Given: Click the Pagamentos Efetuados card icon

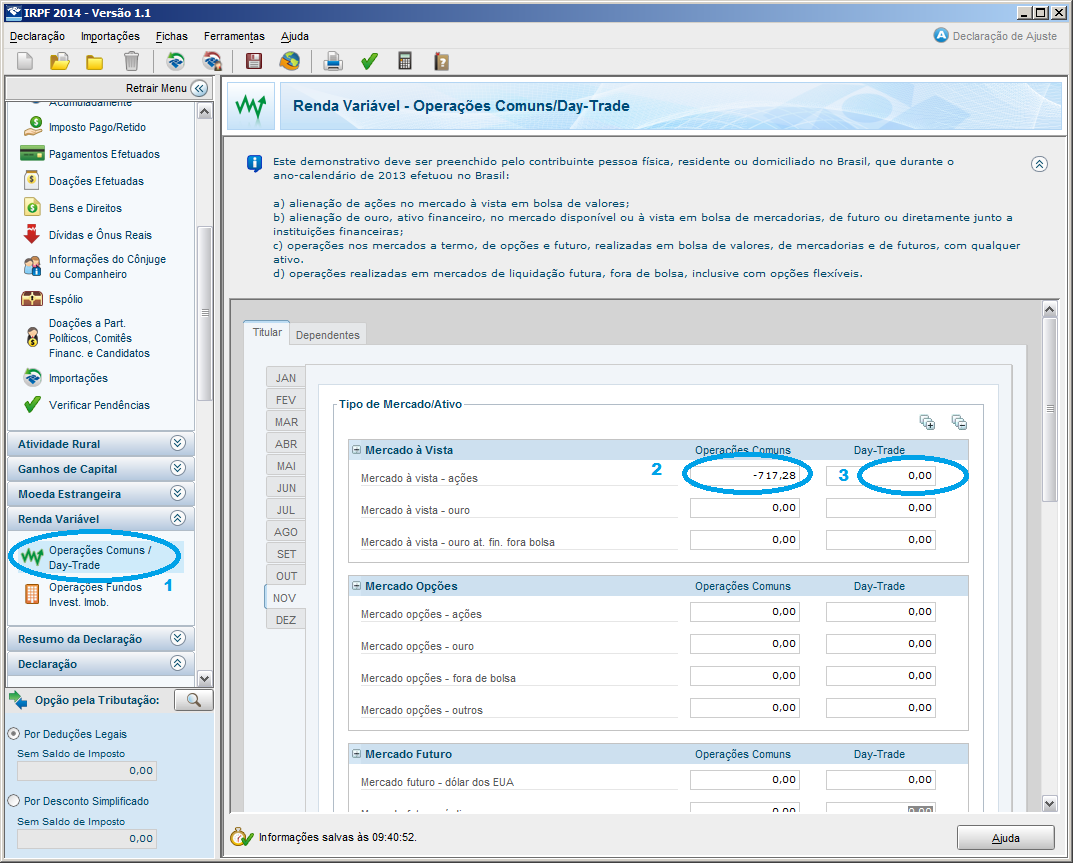Looking at the screenshot, I should tap(32, 153).
